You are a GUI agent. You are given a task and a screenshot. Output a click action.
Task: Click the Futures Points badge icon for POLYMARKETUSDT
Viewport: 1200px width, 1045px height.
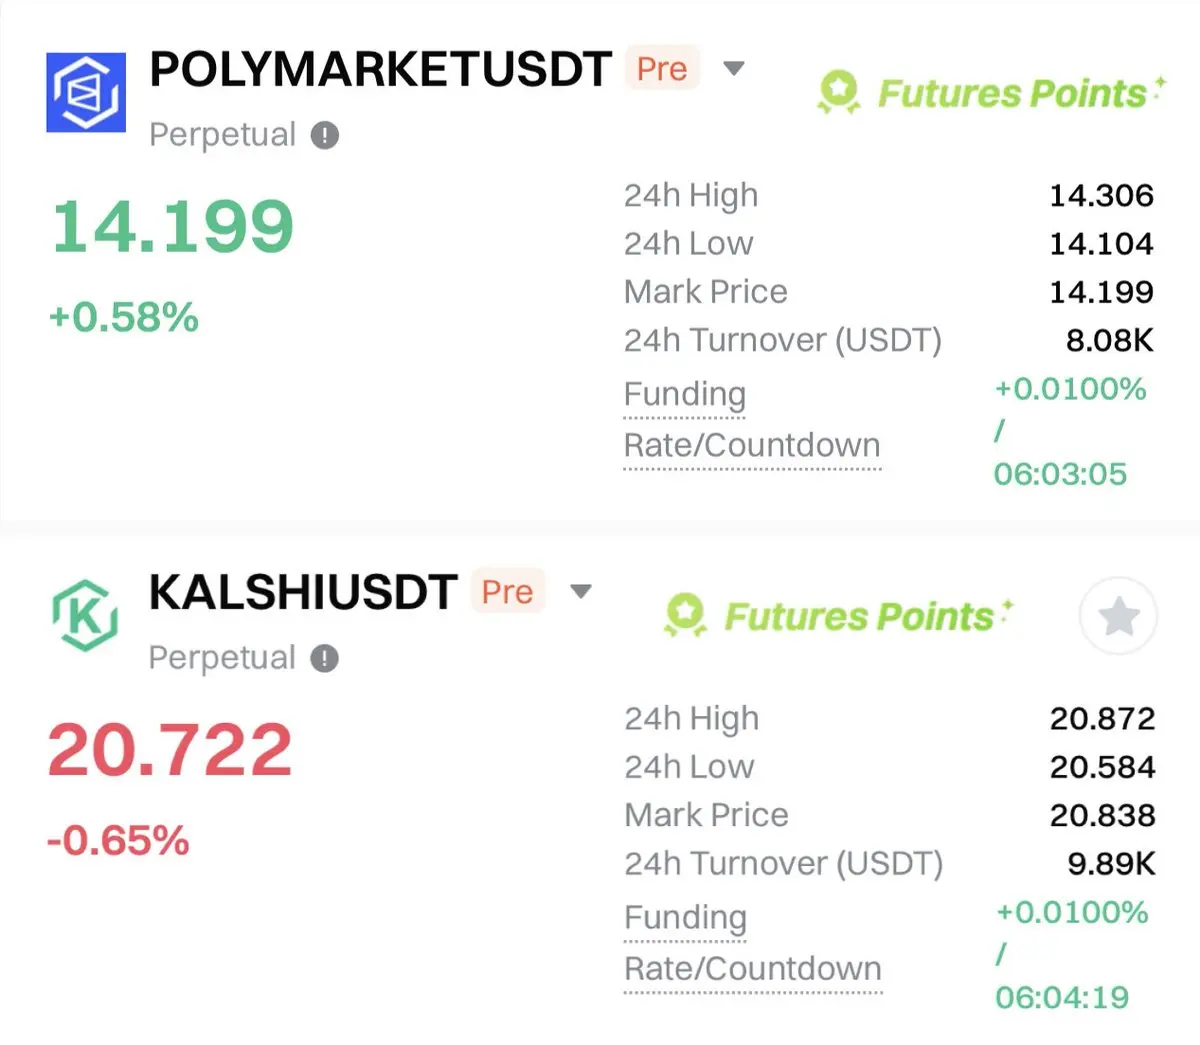click(838, 93)
